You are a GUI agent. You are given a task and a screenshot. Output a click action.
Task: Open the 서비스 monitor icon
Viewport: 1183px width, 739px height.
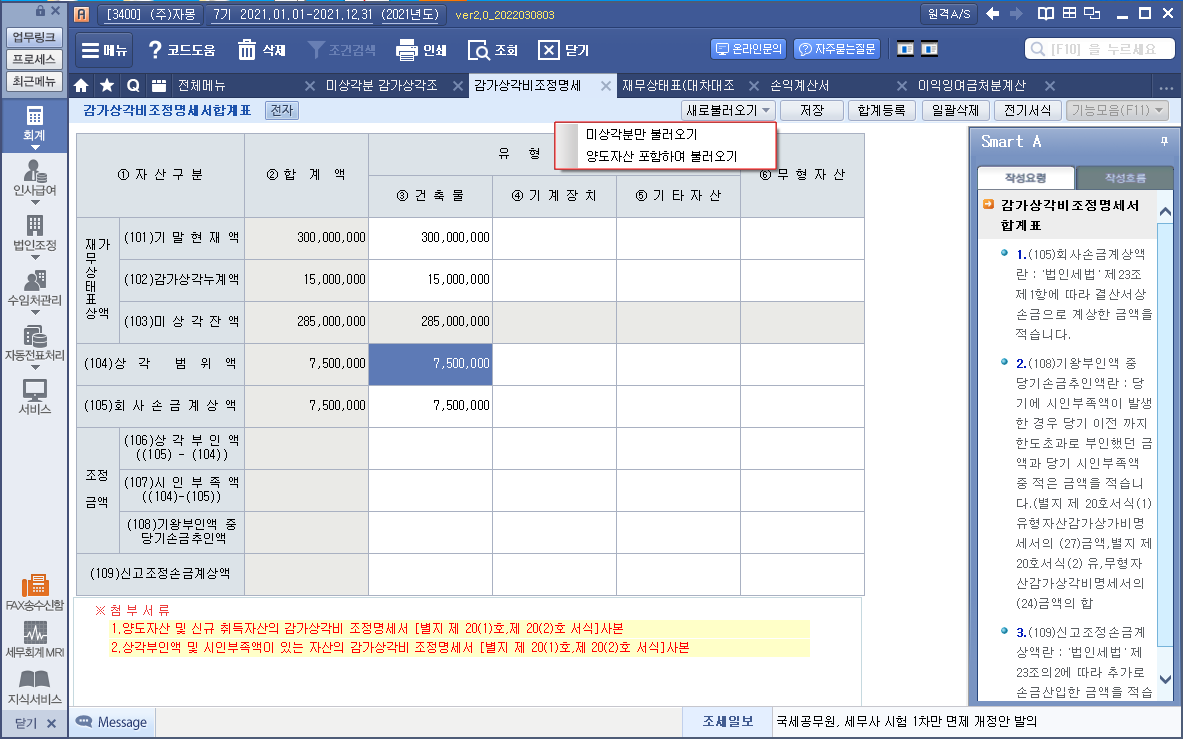point(35,397)
